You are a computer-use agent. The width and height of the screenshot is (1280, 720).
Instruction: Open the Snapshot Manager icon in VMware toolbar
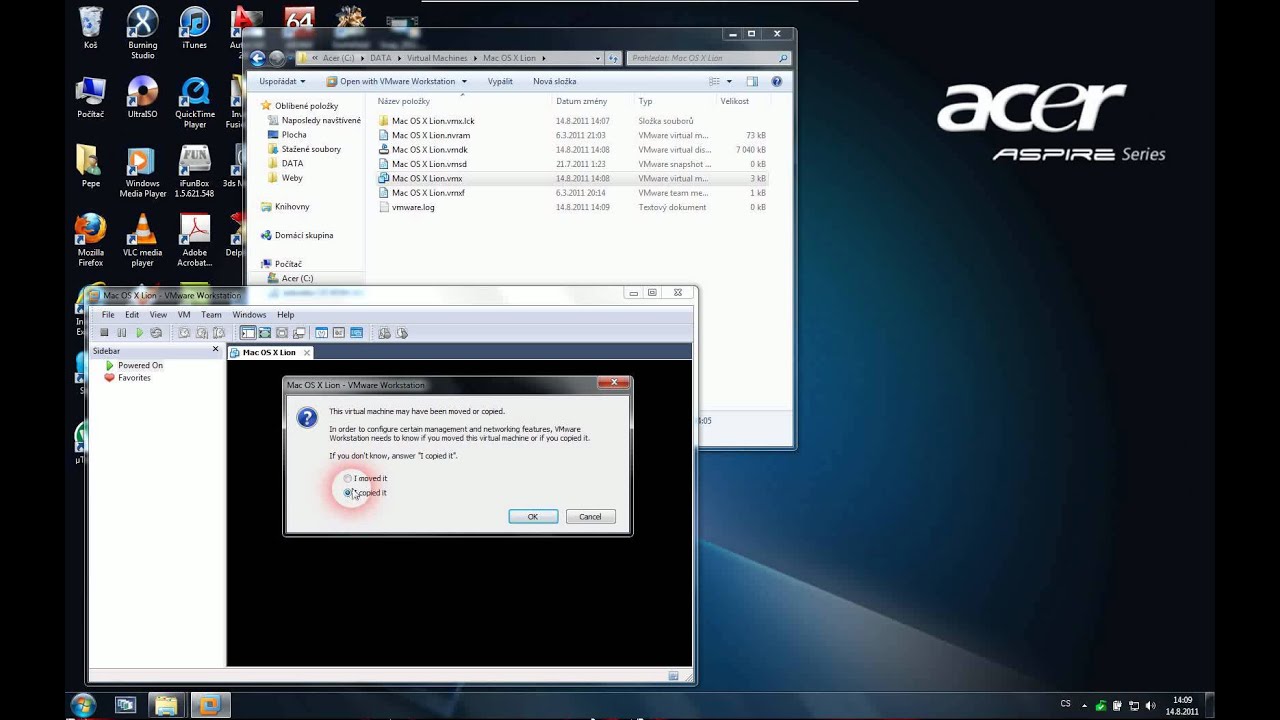[x=219, y=333]
